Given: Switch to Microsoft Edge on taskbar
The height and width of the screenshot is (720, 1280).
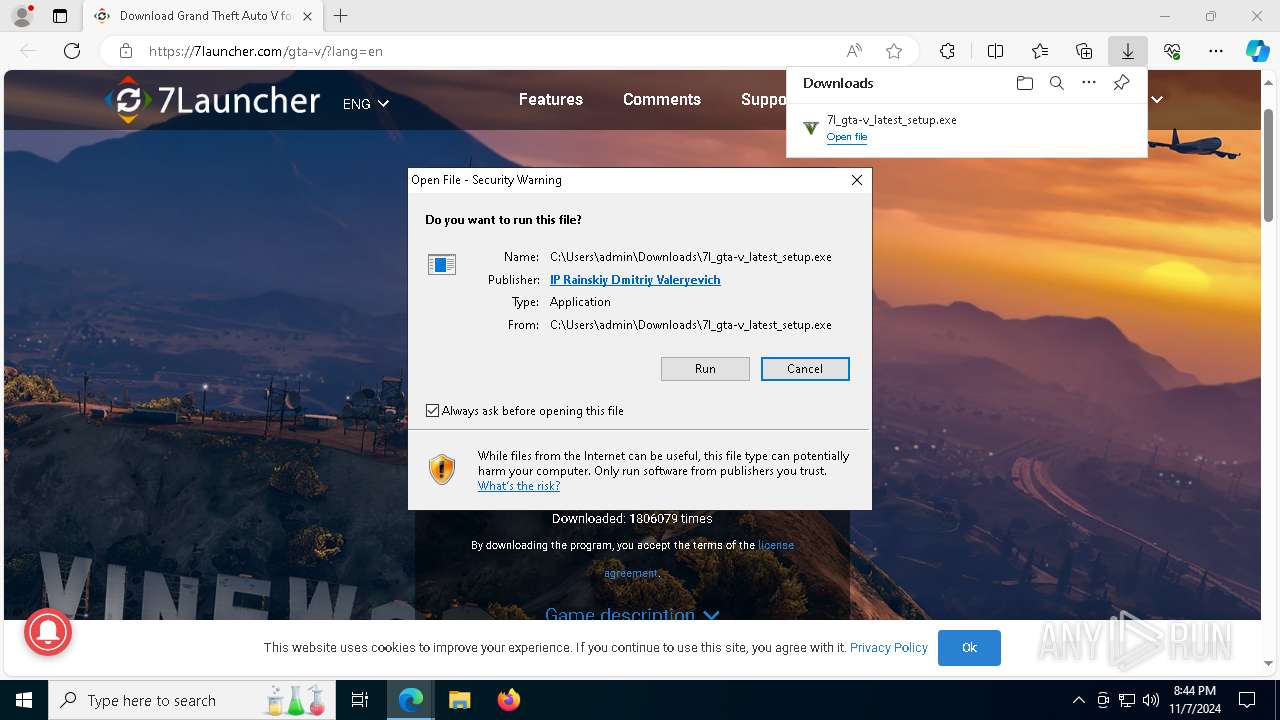Looking at the screenshot, I should [x=411, y=700].
